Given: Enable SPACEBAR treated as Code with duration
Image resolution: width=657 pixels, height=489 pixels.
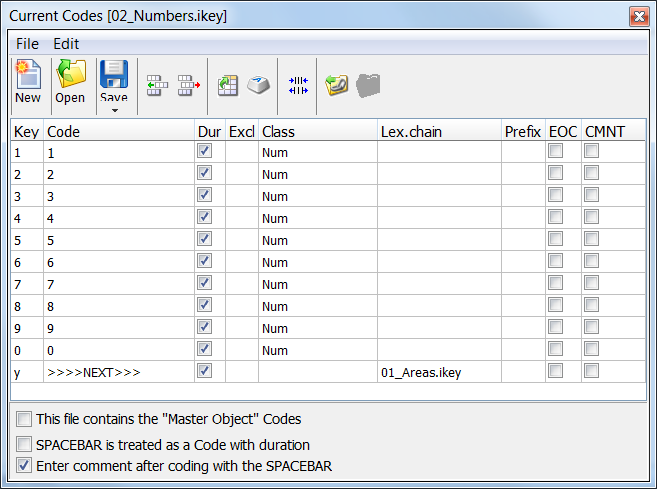Looking at the screenshot, I should (x=24, y=444).
